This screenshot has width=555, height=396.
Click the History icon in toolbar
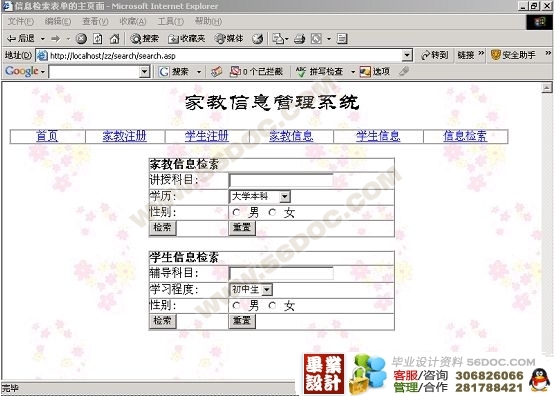pyautogui.click(x=258, y=39)
